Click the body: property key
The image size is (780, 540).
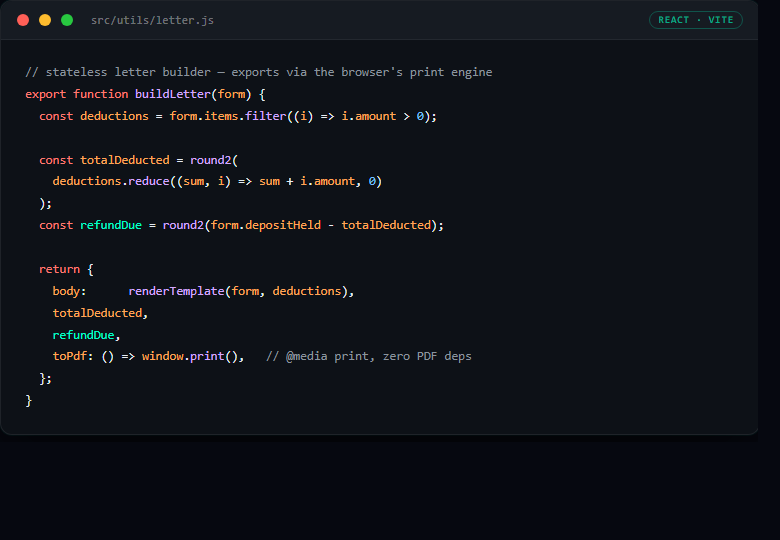coord(69,291)
